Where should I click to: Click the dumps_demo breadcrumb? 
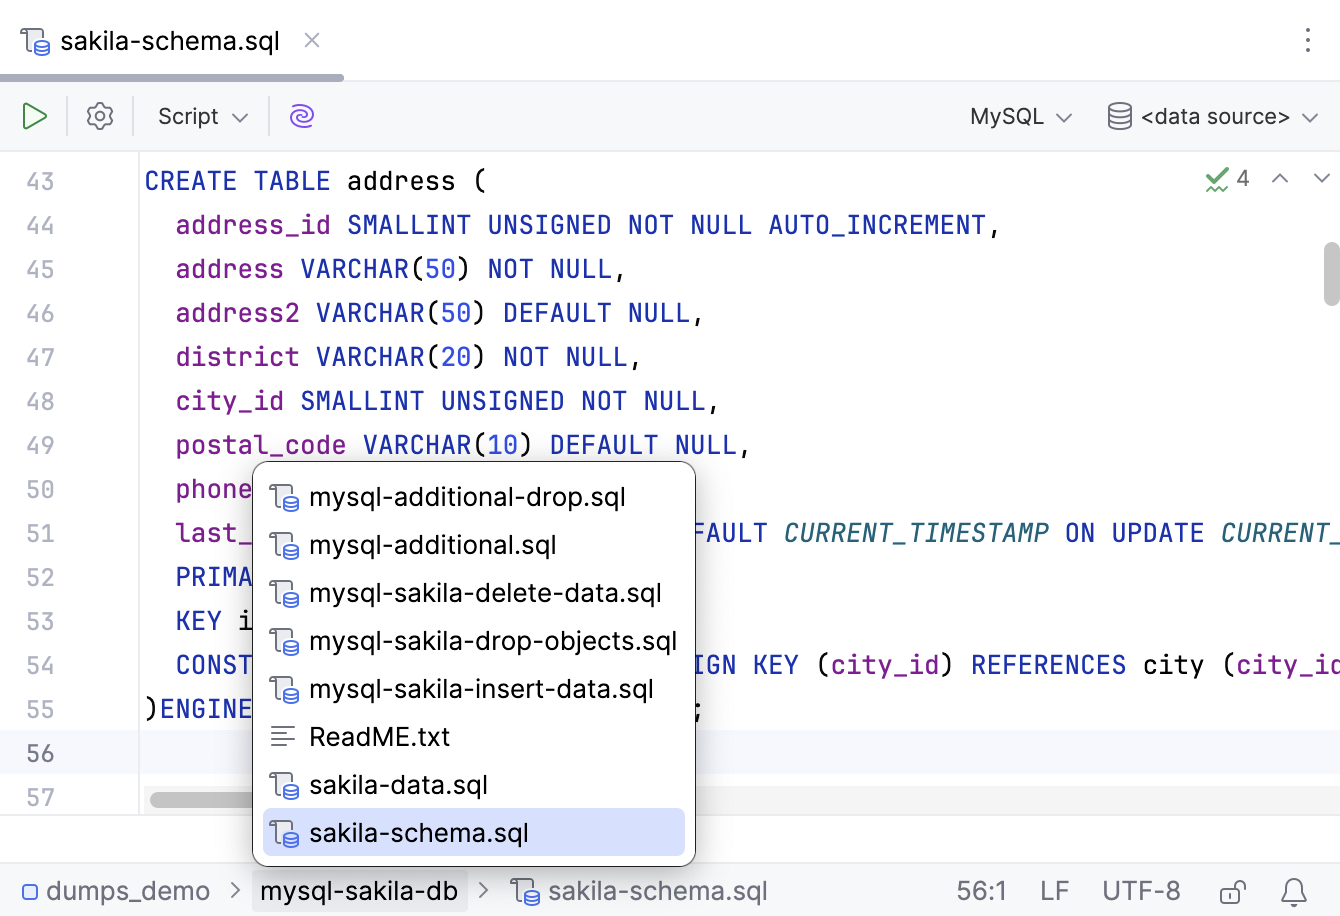point(117,891)
